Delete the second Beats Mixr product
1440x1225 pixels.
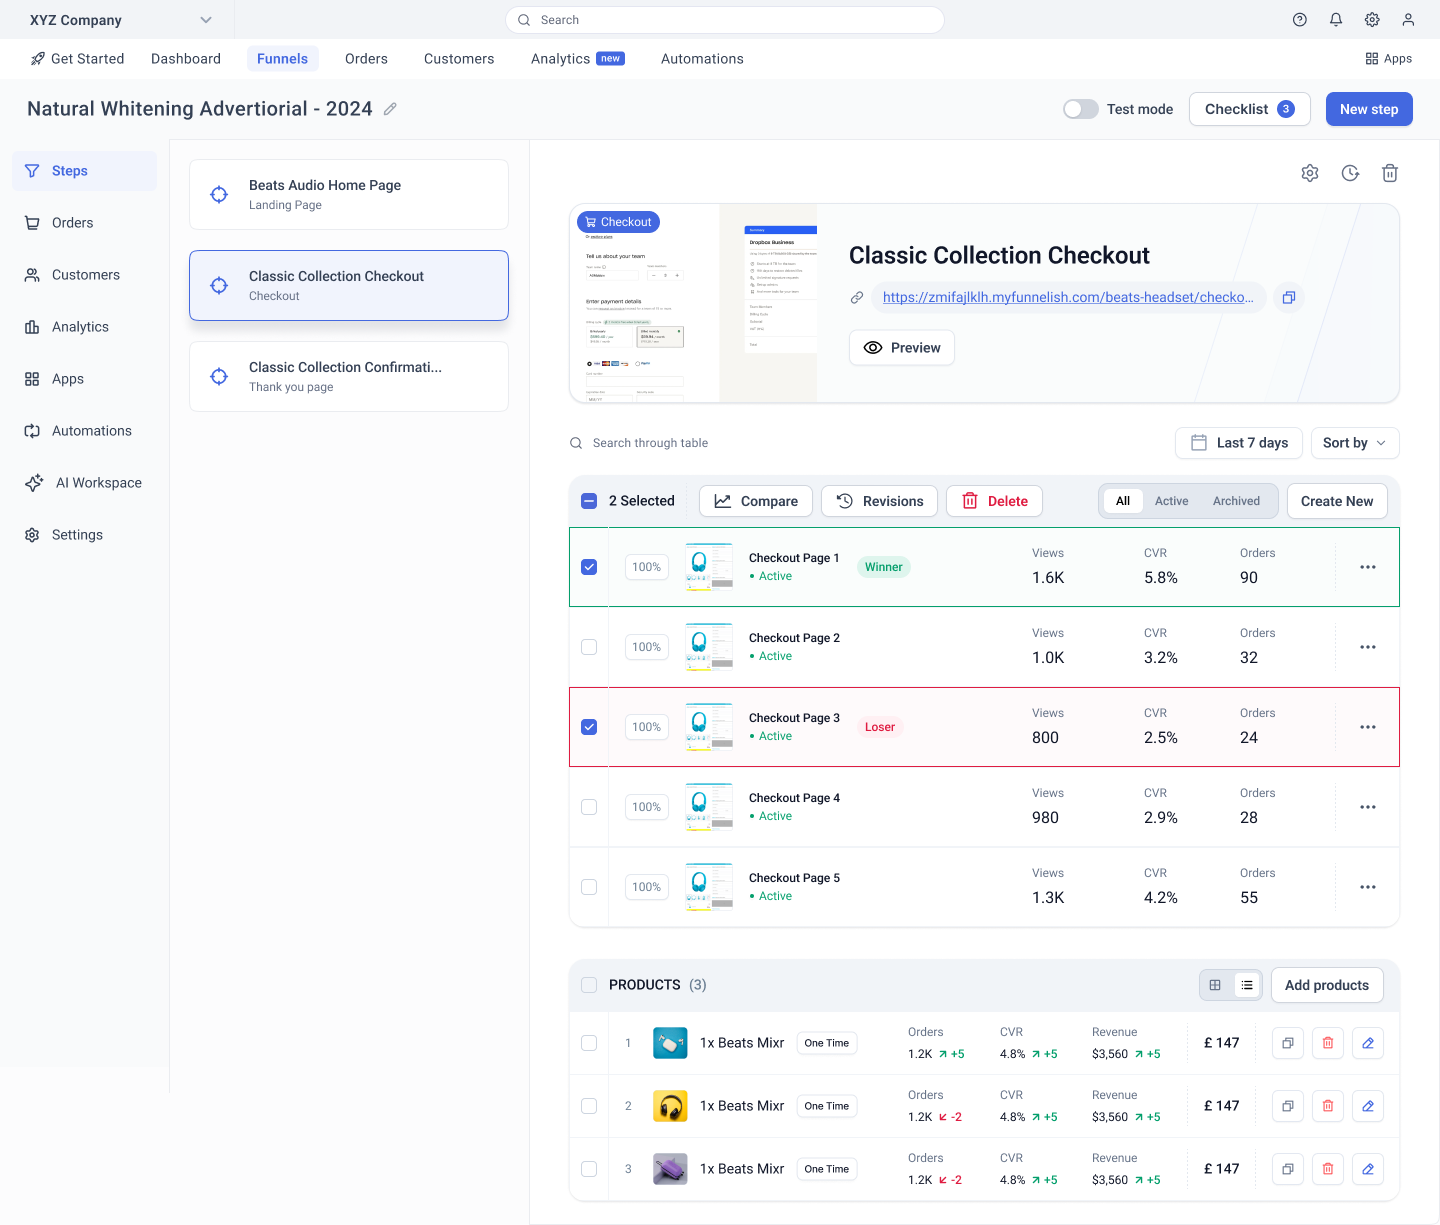pyautogui.click(x=1328, y=1106)
